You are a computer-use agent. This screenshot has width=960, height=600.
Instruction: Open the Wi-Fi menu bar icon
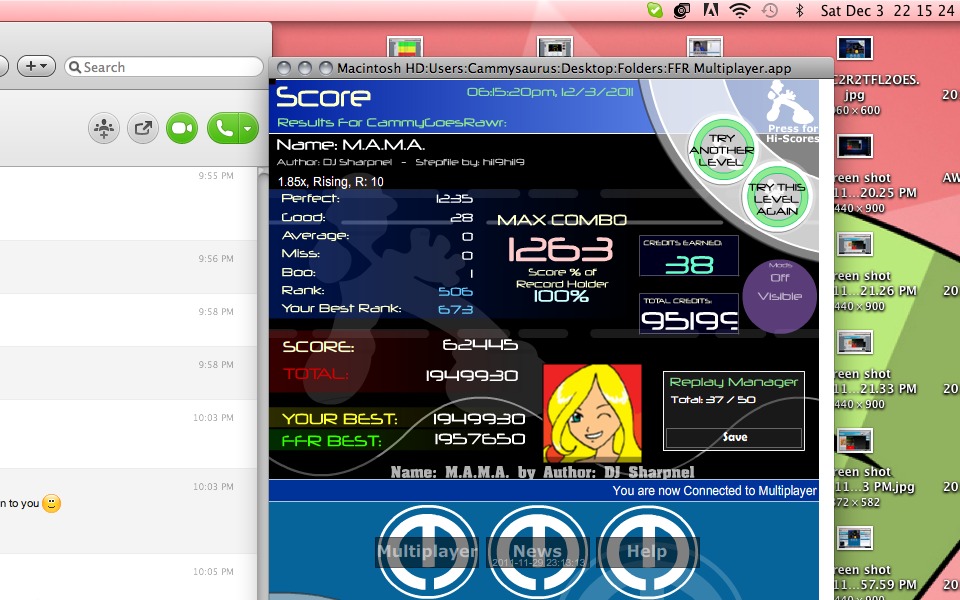point(740,10)
